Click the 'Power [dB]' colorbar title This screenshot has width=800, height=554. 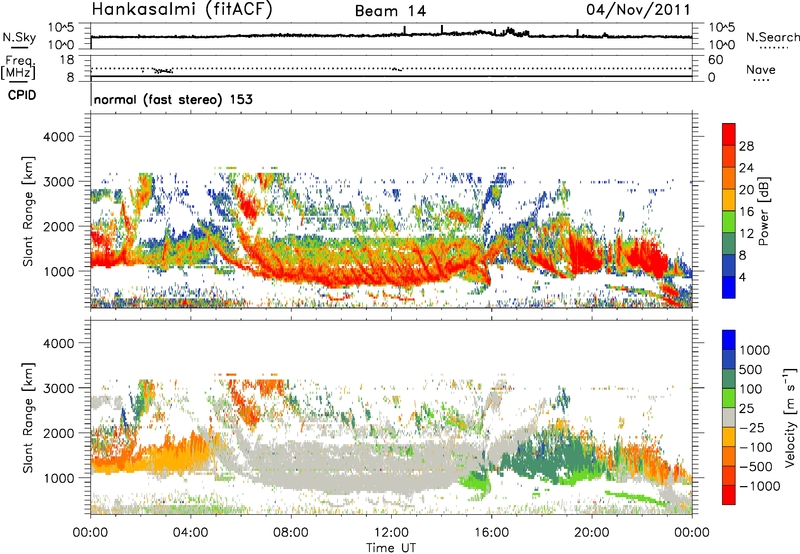coord(763,211)
